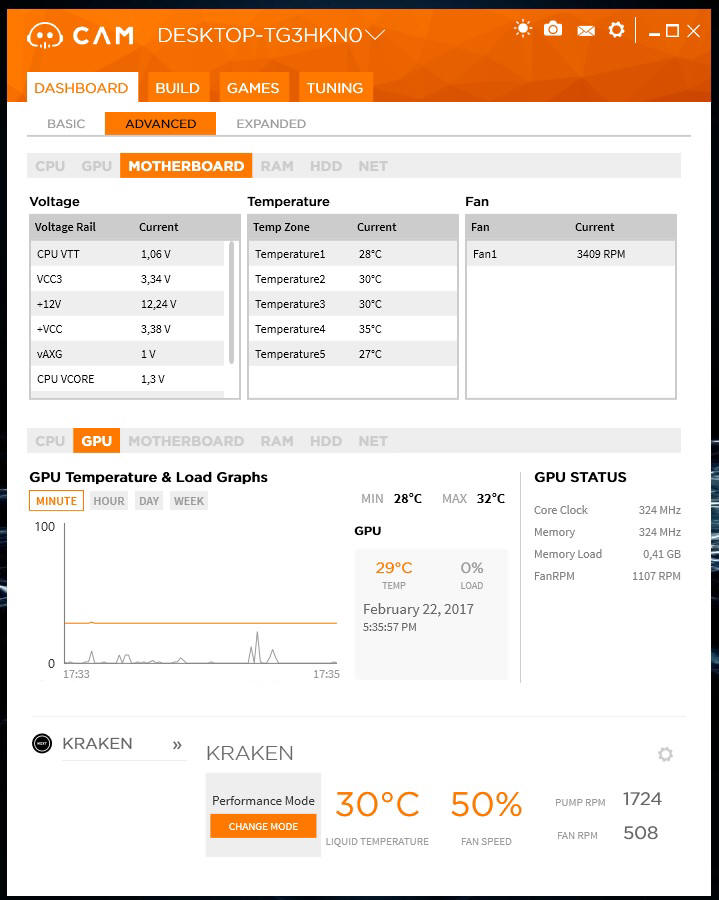Click the 50% fan speed value

coord(486,804)
